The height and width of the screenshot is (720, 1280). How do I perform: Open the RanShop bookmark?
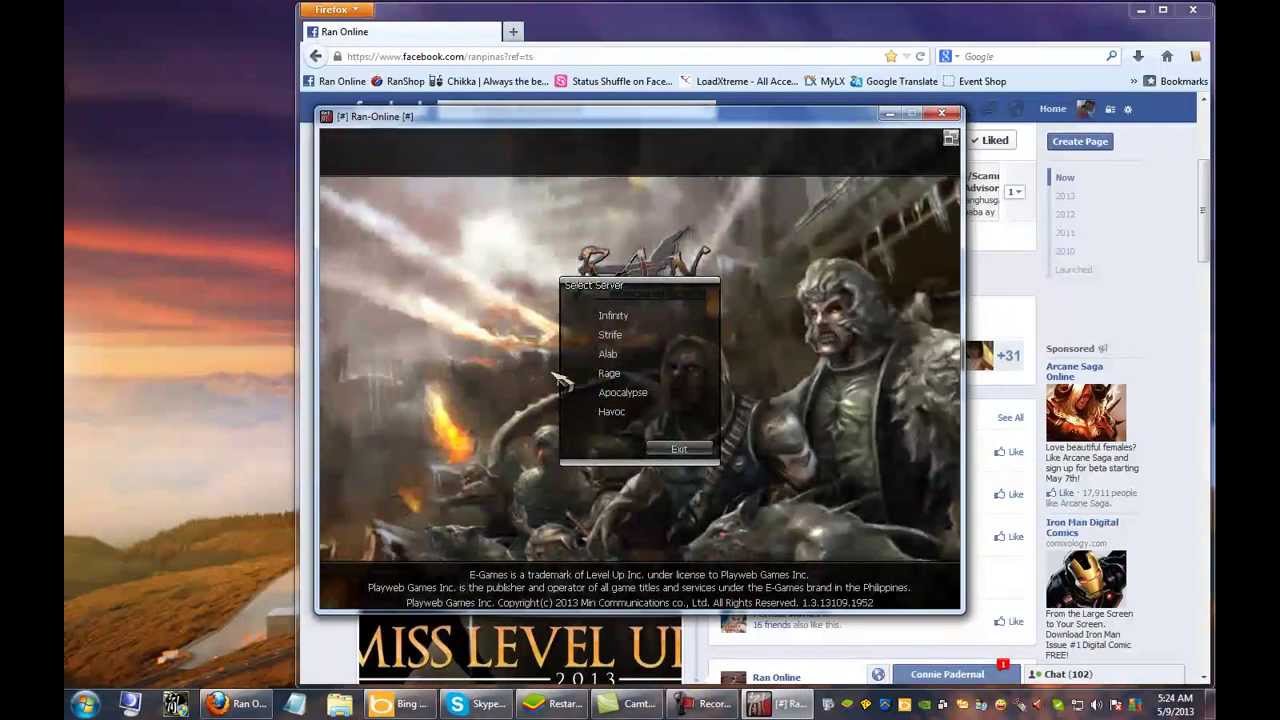tap(397, 82)
